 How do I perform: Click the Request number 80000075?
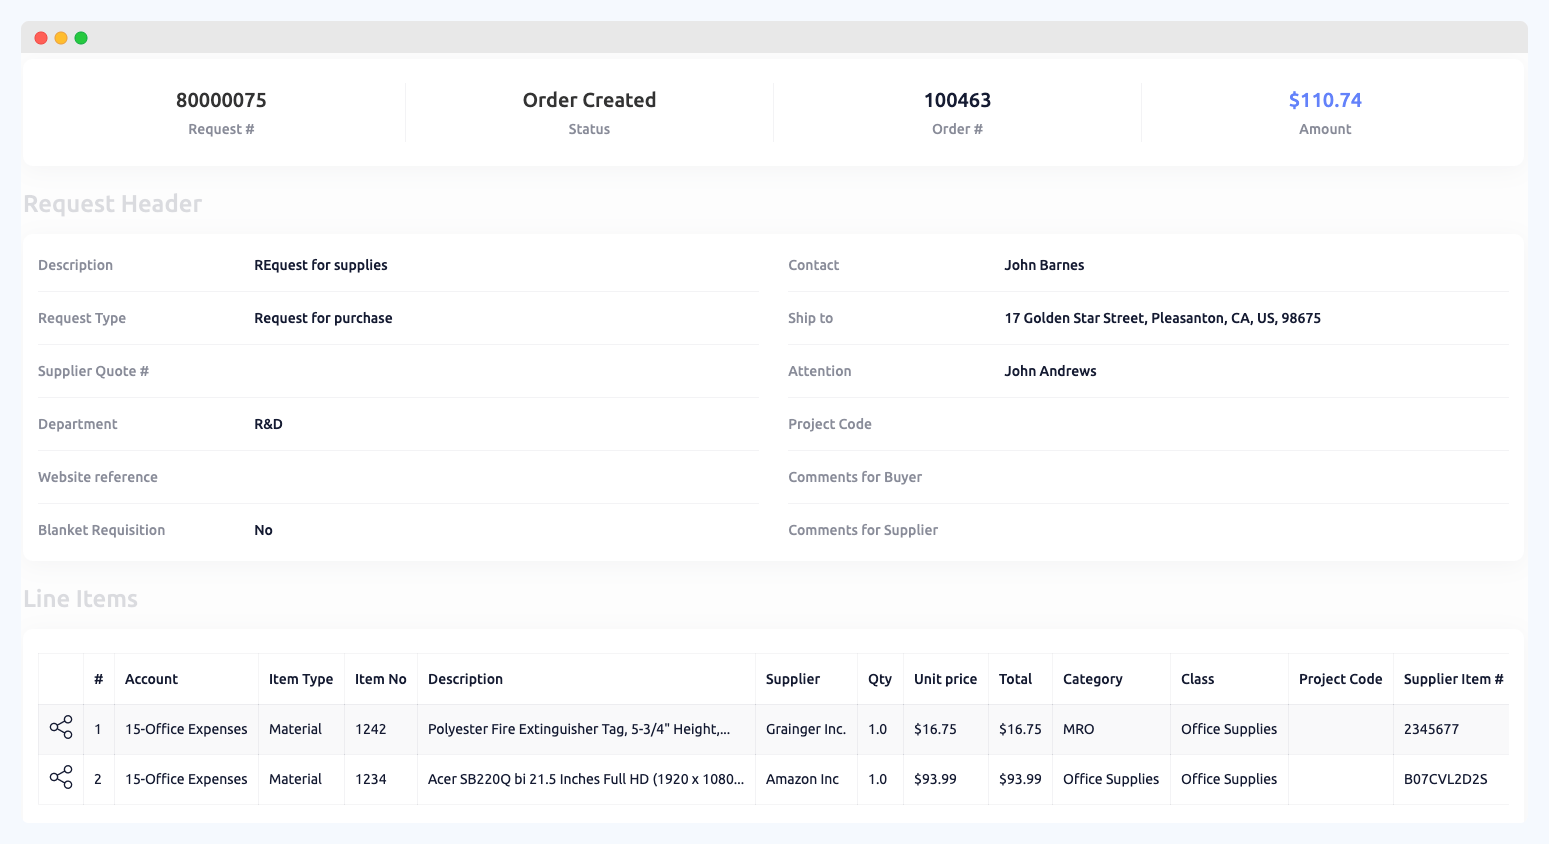point(221,100)
